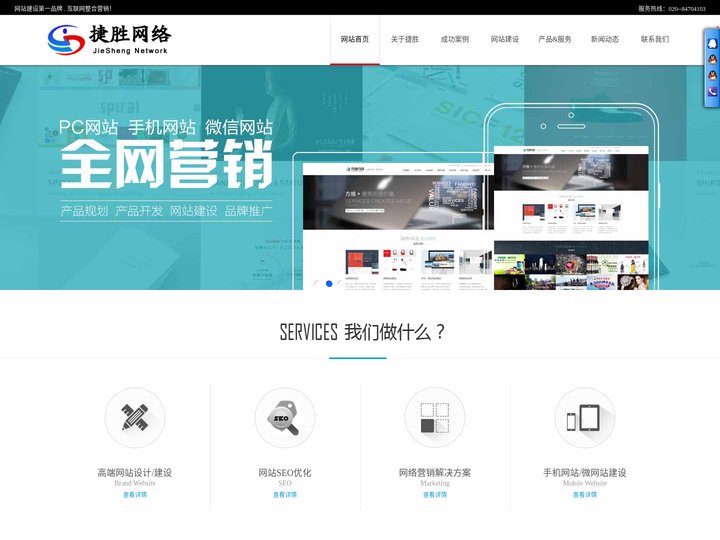
Task: Click the purple phone icon in sidebar
Action: click(712, 91)
